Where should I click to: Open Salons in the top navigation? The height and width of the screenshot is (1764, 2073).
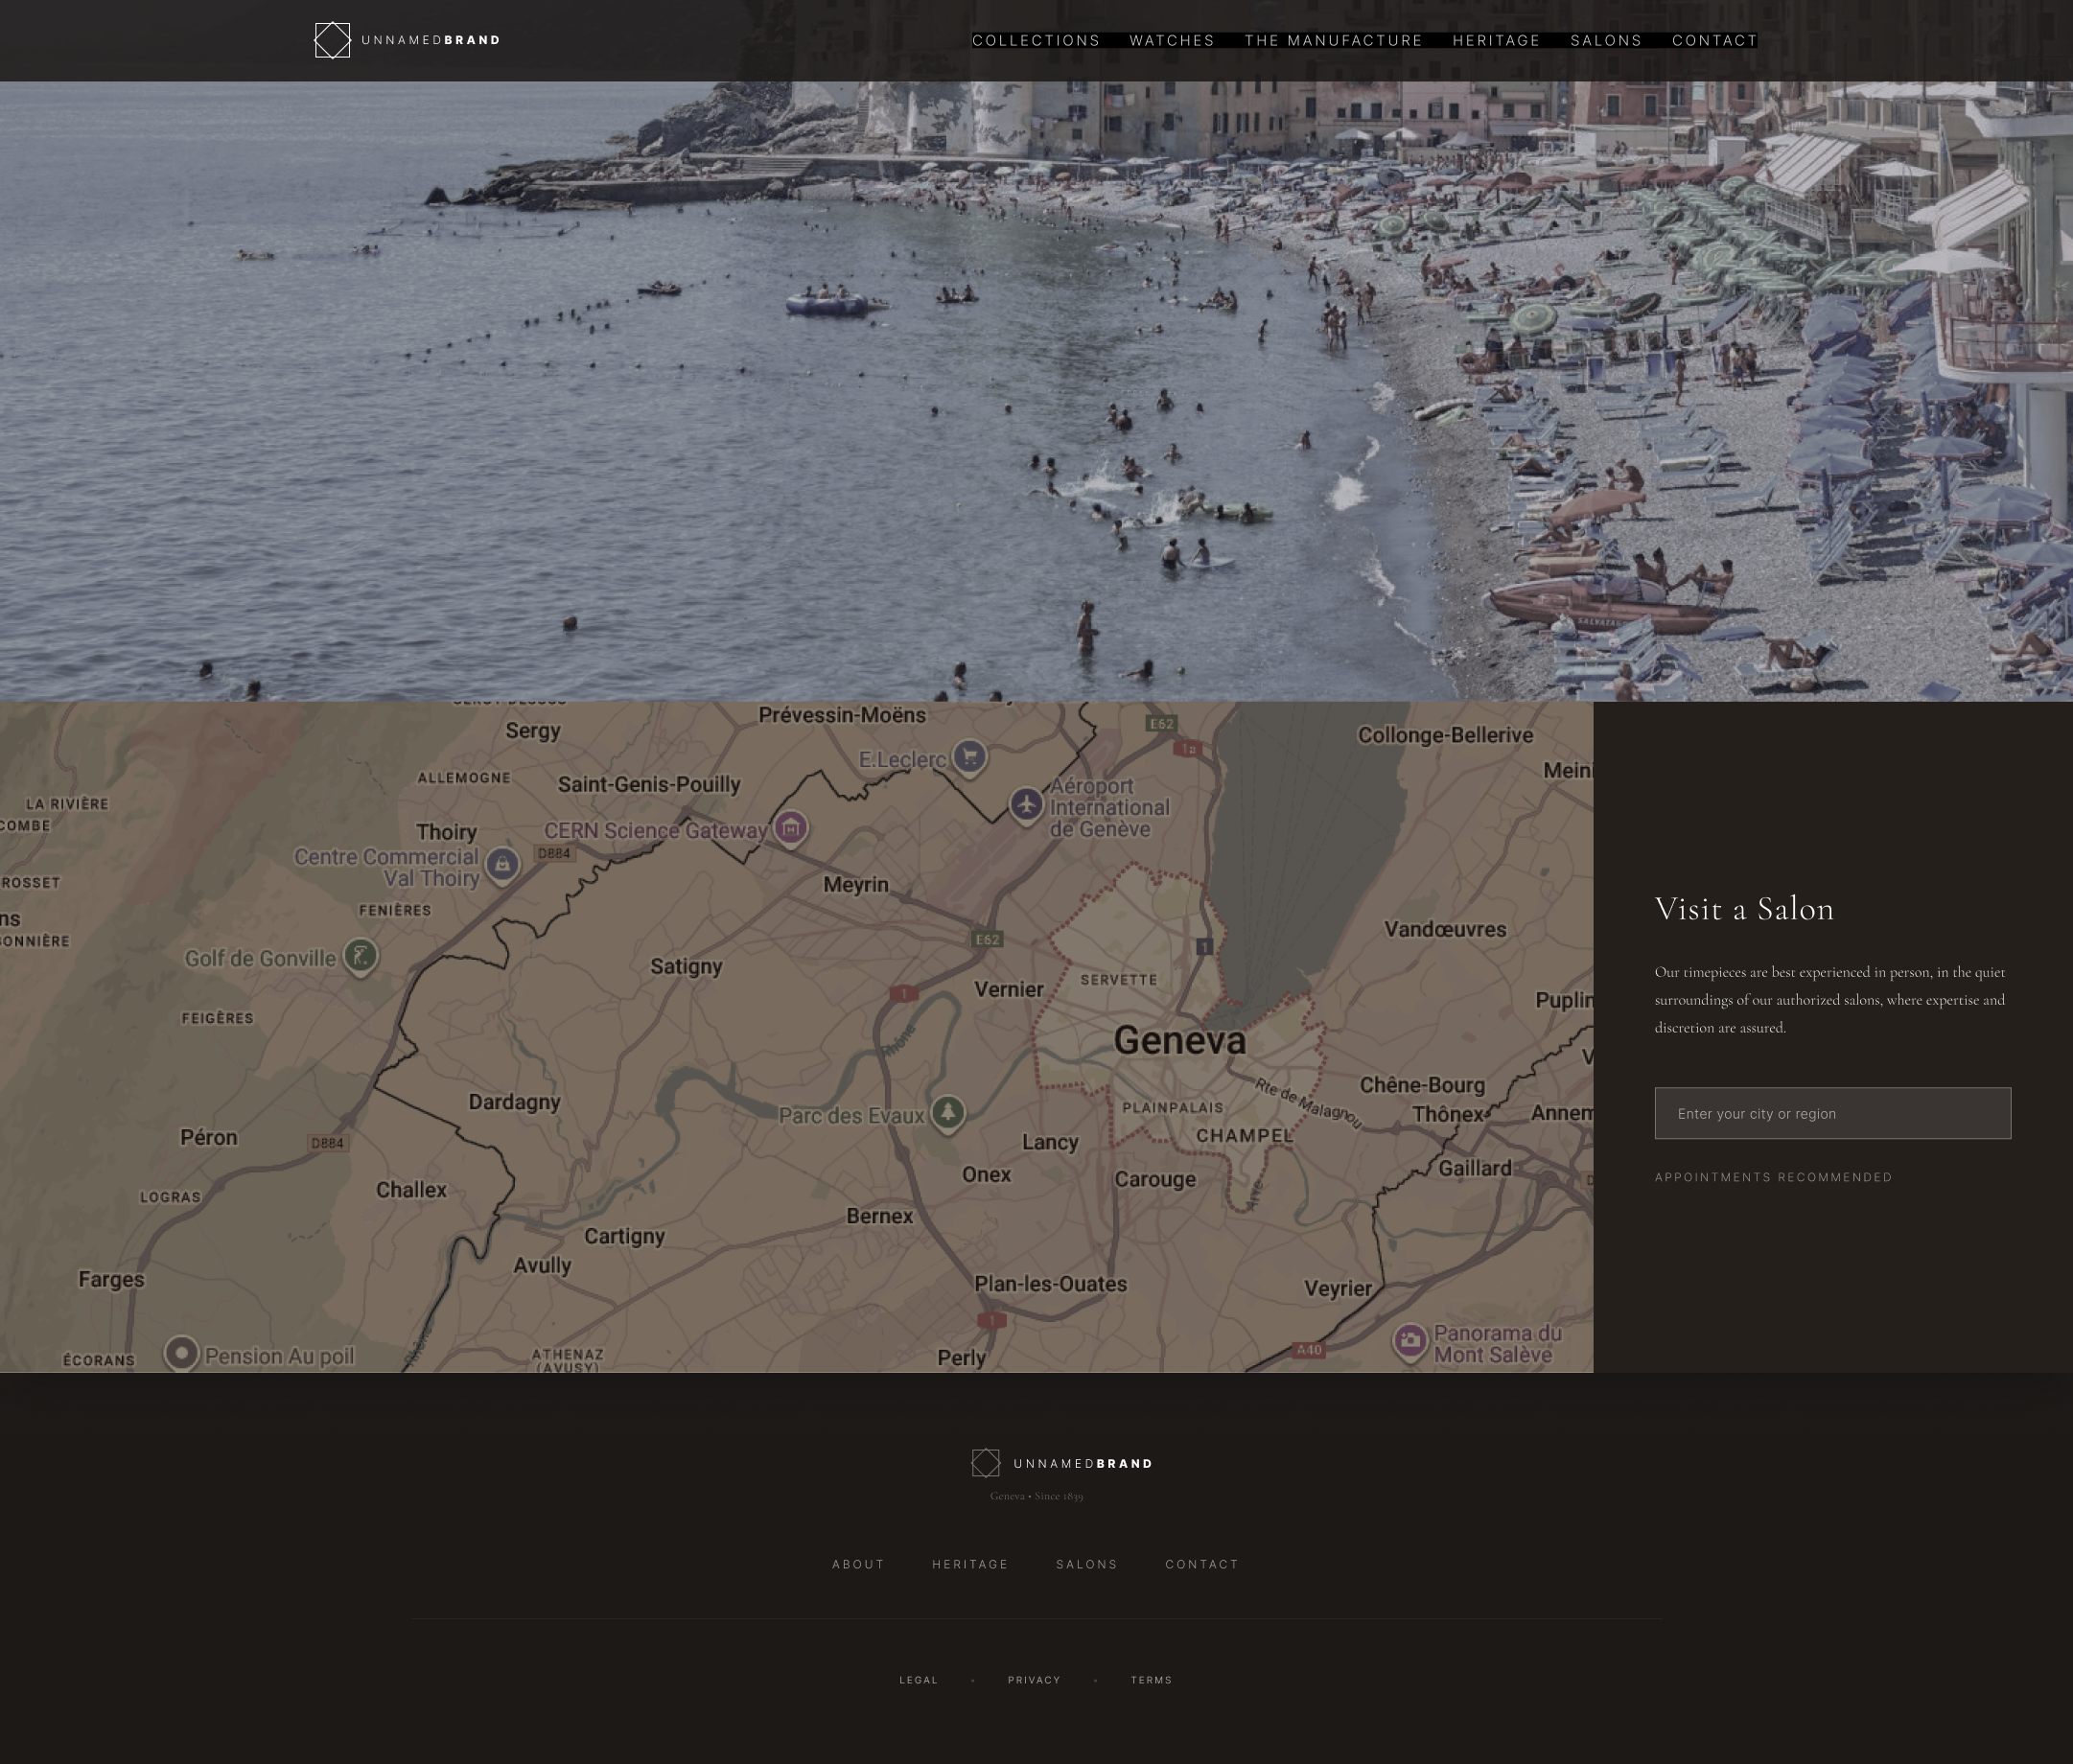coord(1606,41)
